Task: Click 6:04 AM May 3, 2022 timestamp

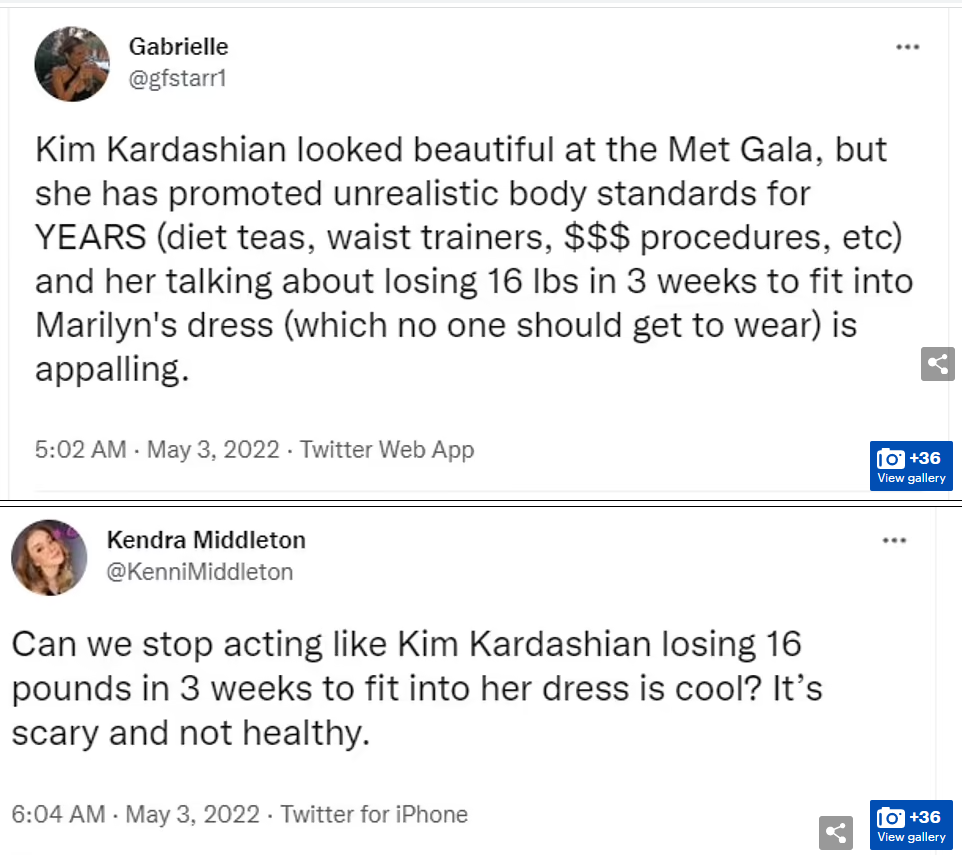Action: click(x=136, y=815)
